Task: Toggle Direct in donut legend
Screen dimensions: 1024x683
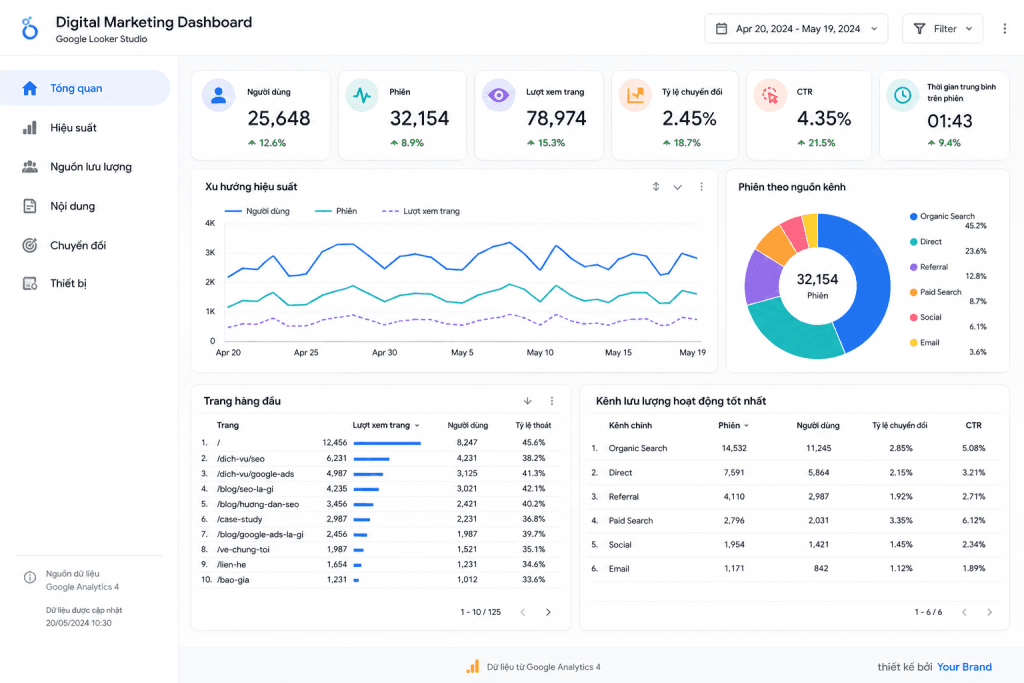Action: [x=926, y=242]
